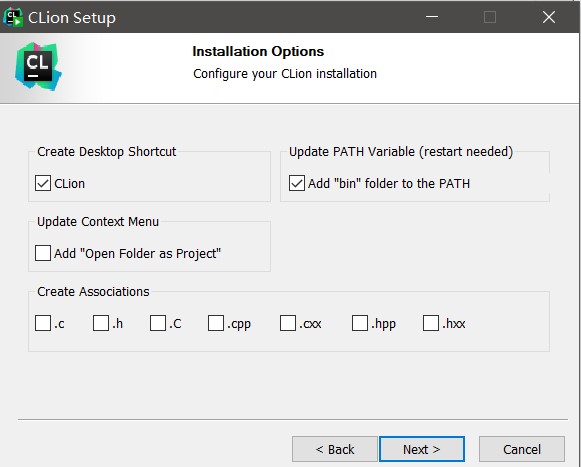Go to the next setup step
The image size is (581, 467).
click(422, 449)
